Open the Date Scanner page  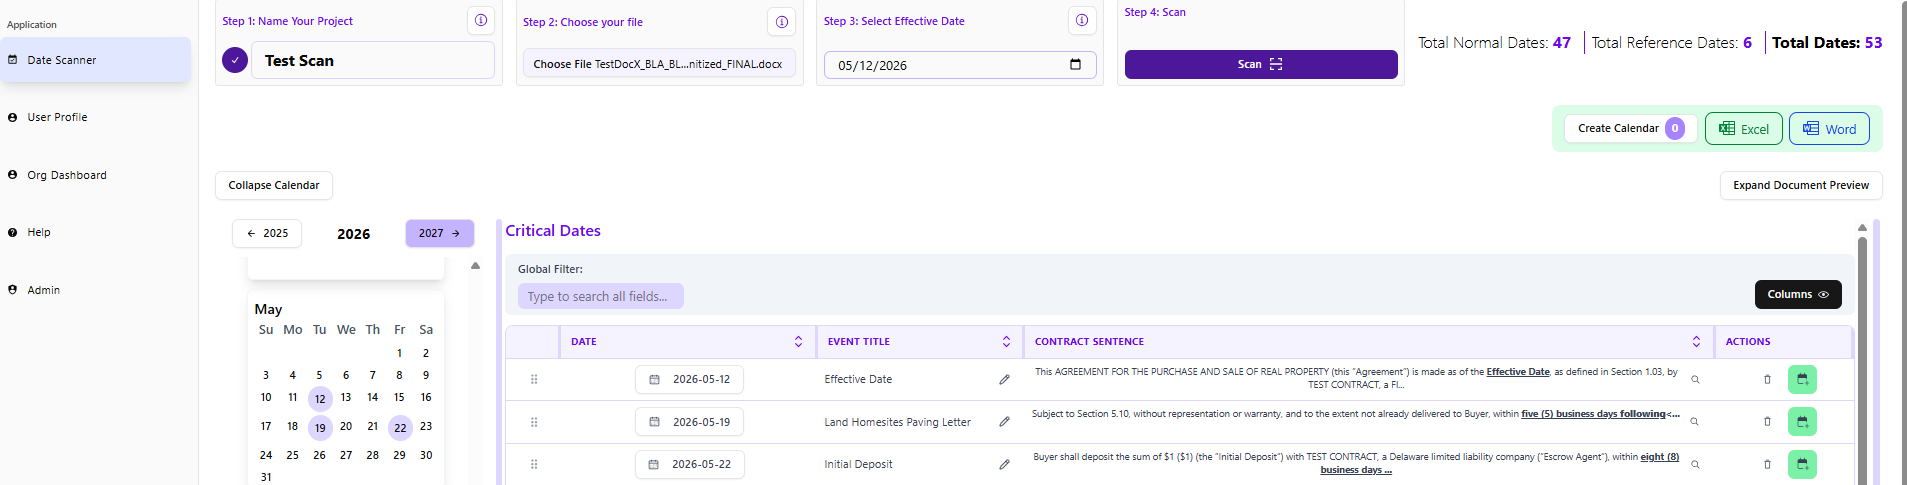[95, 60]
